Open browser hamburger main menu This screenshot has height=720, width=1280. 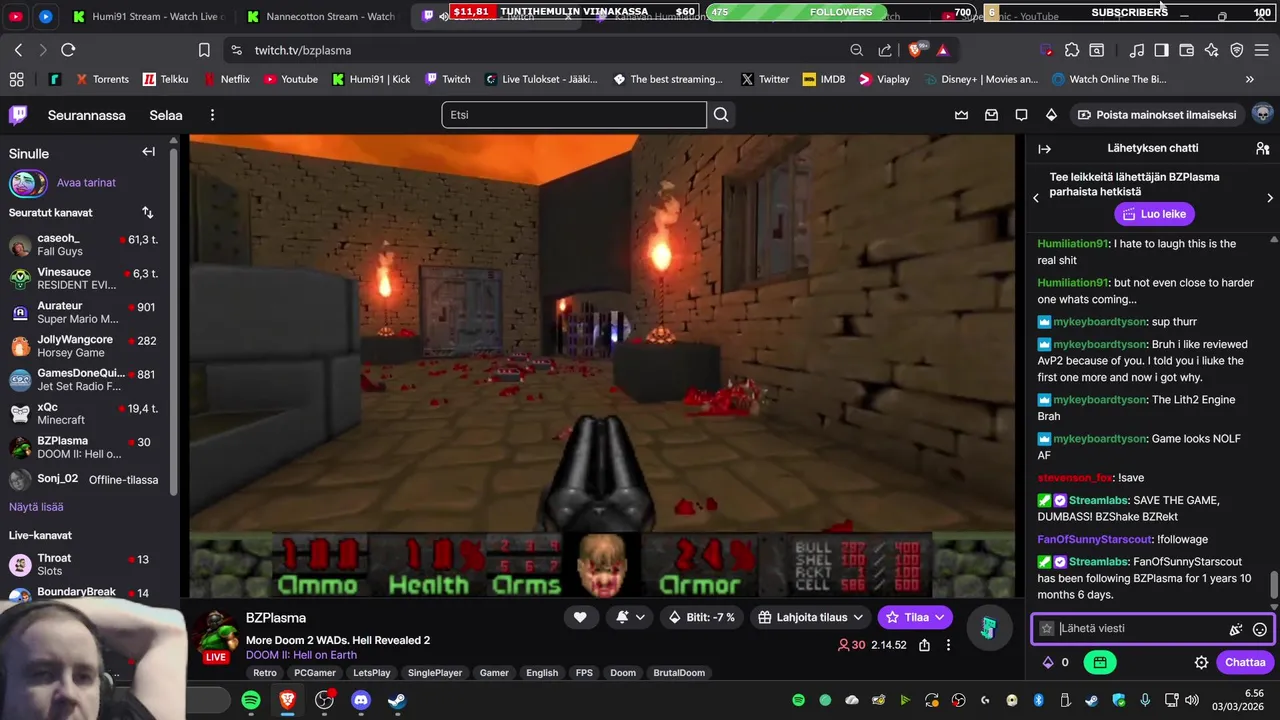point(1262,50)
